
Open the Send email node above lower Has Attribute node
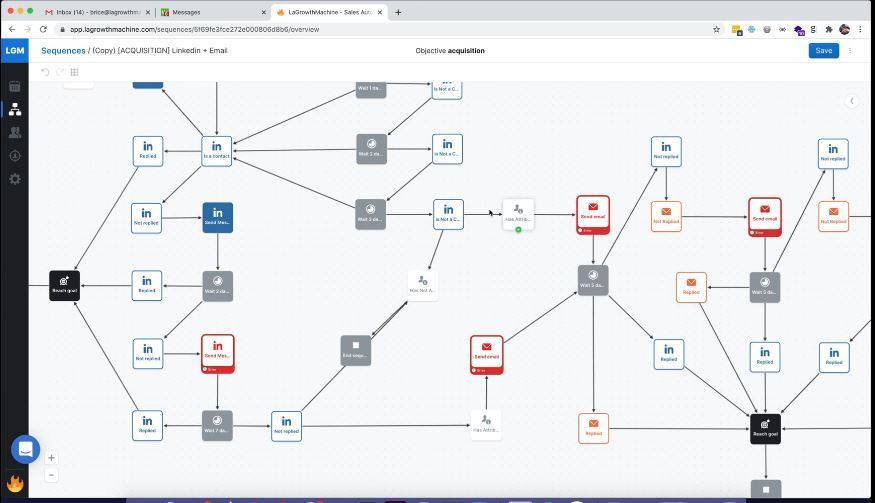(x=487, y=355)
